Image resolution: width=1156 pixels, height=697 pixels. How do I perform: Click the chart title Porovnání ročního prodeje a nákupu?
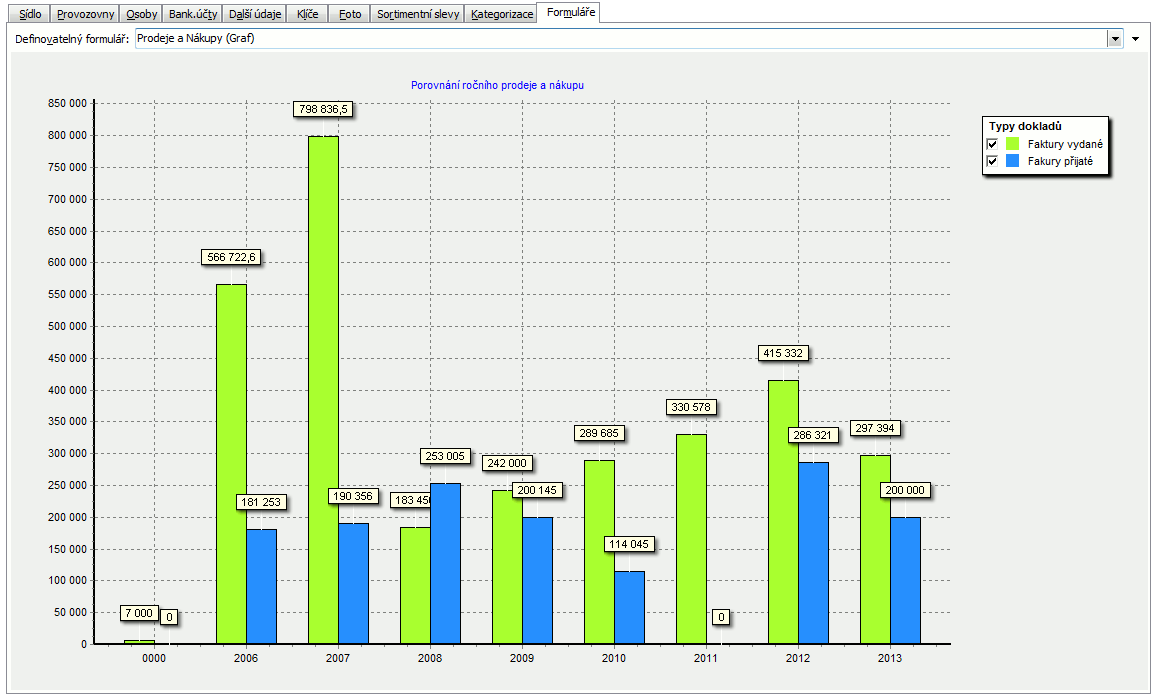(497, 86)
